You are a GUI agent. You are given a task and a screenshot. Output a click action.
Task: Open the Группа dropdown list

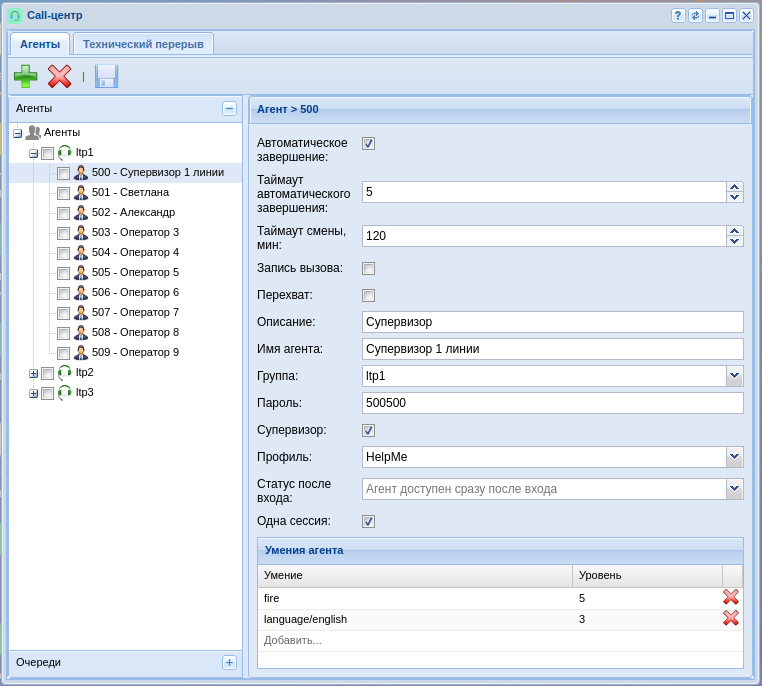pos(734,376)
